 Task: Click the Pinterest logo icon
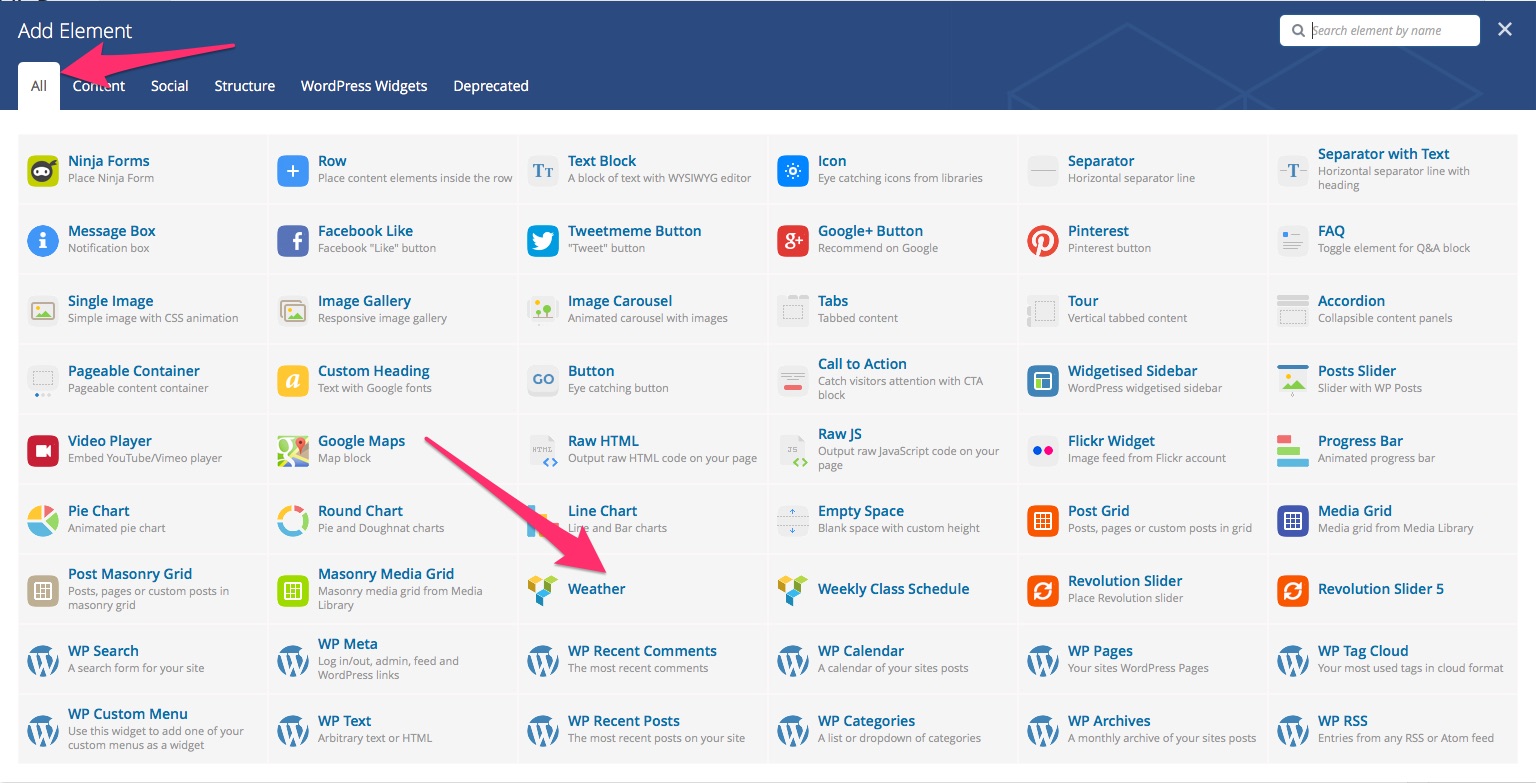point(1043,241)
